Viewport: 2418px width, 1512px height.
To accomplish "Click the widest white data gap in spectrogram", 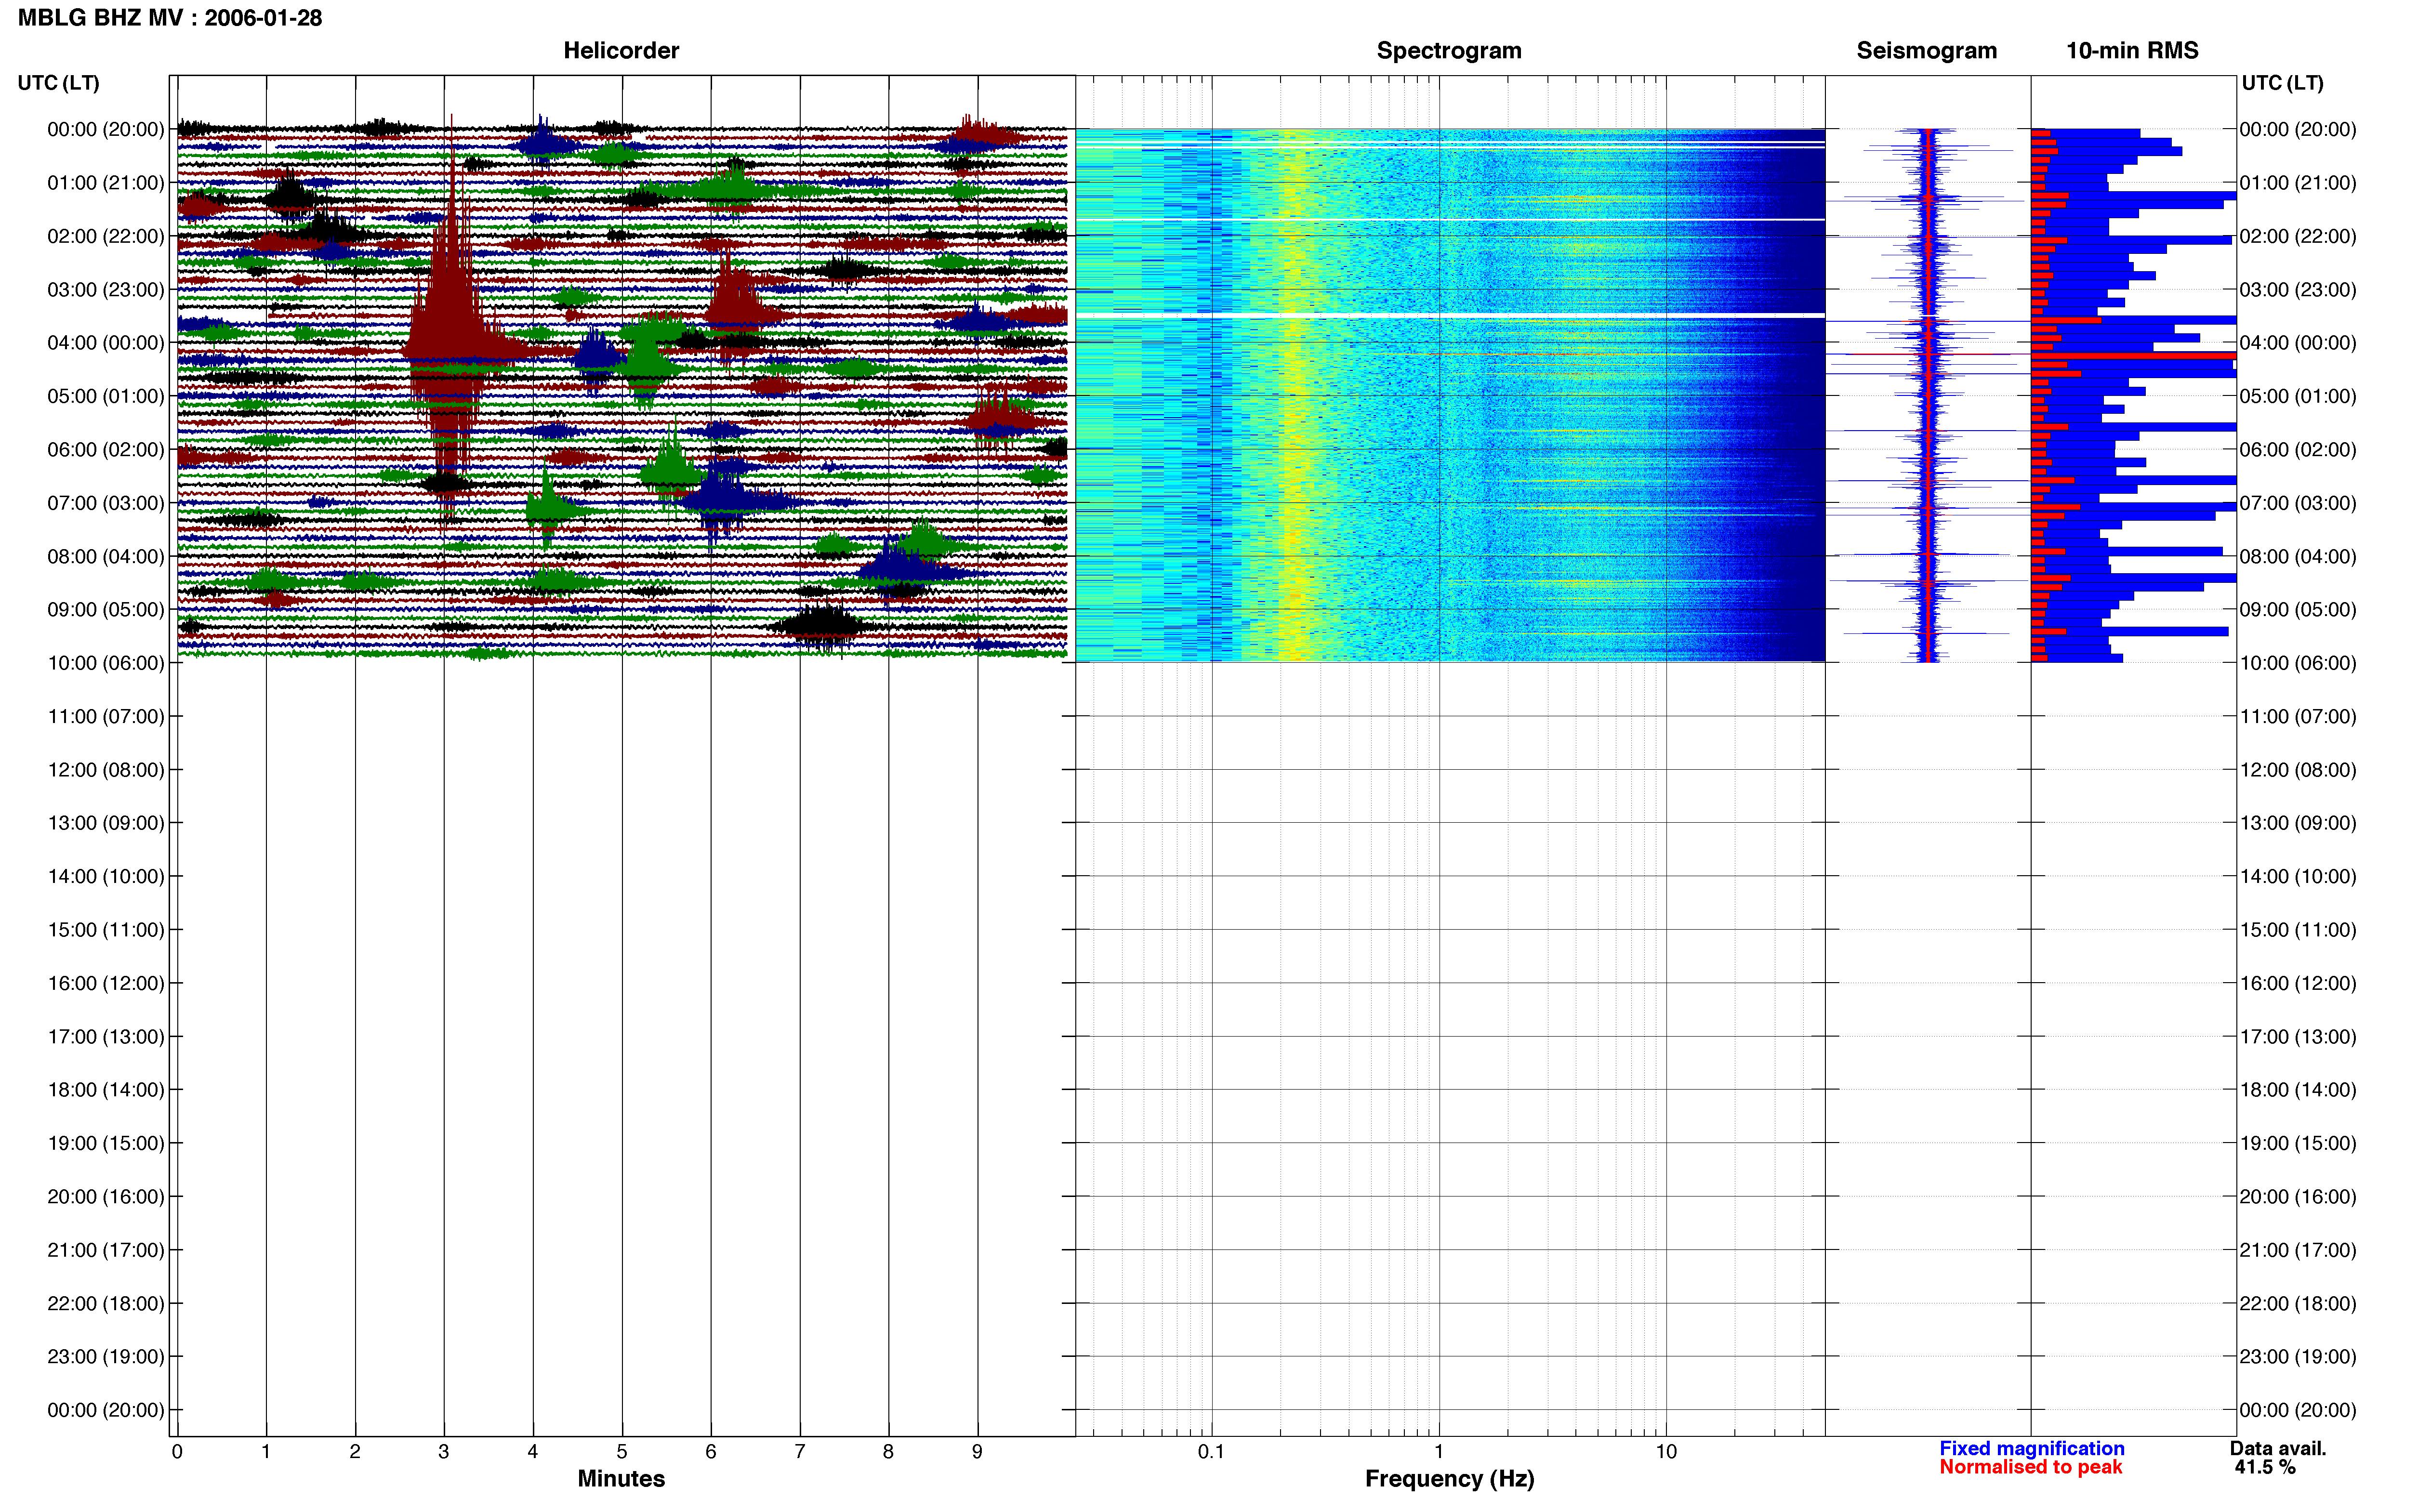I will click(x=1450, y=316).
